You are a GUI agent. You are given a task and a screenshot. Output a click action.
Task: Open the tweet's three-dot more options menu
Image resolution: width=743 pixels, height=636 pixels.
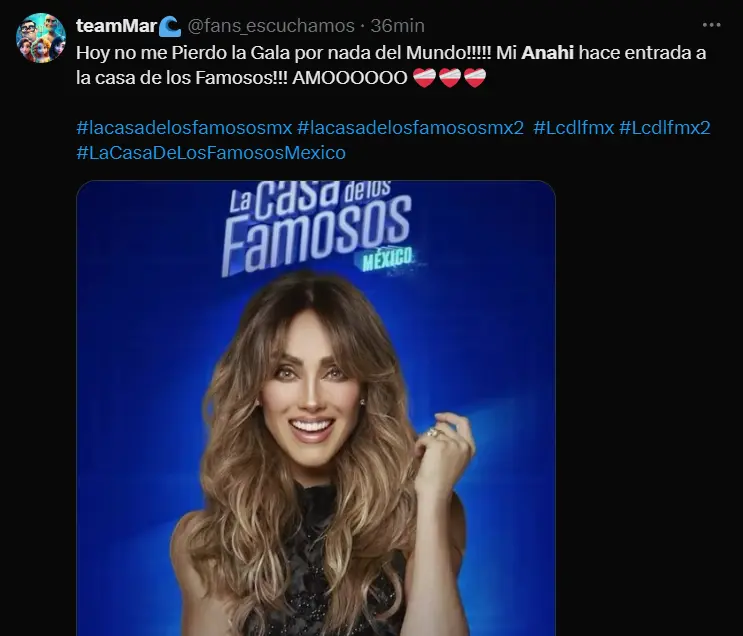click(711, 25)
